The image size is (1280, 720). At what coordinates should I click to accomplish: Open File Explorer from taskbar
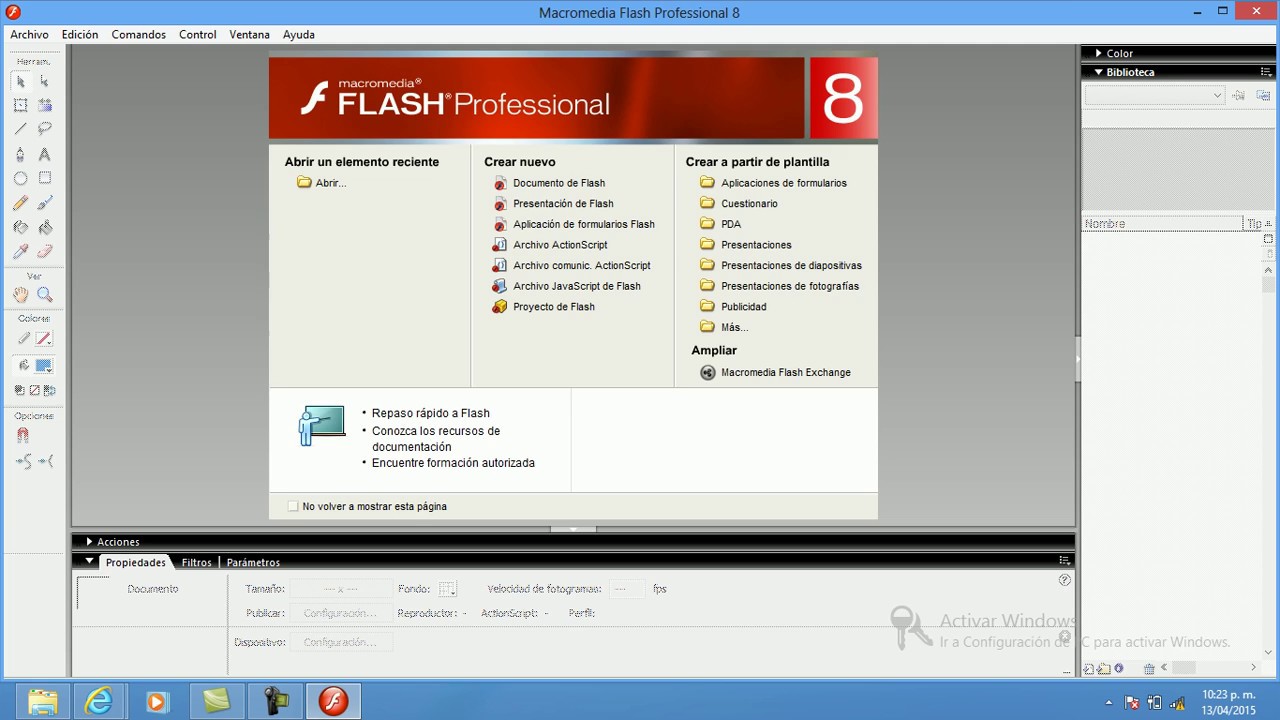(42, 702)
